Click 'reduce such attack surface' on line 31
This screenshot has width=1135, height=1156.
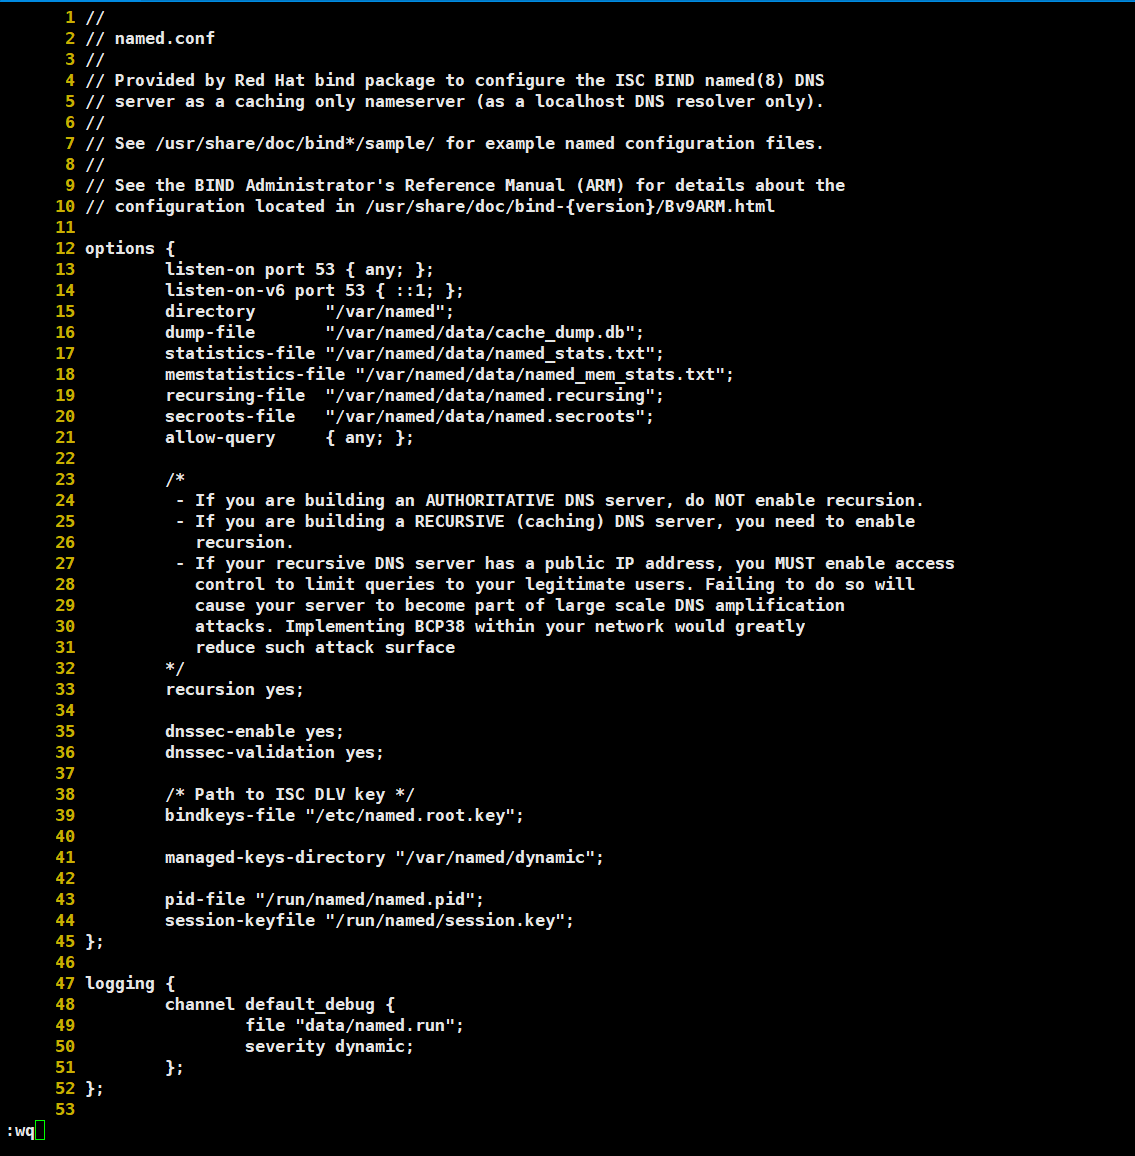(325, 647)
